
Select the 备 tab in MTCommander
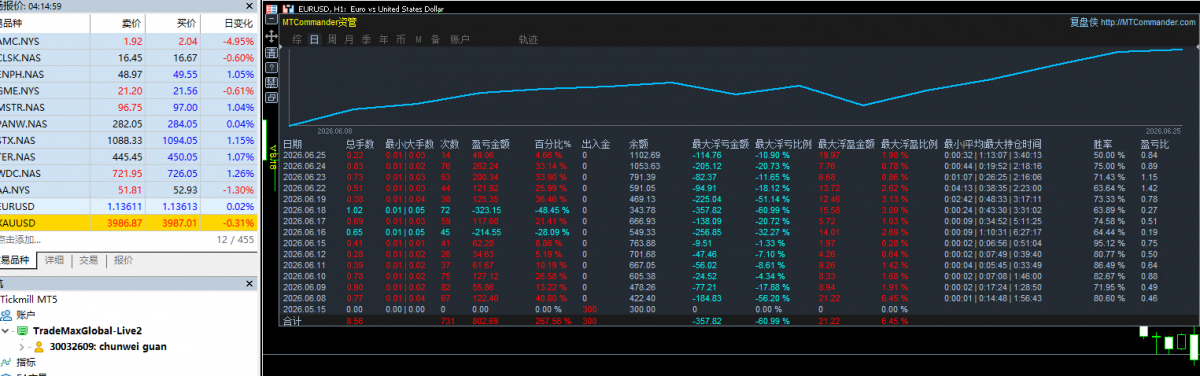tap(435, 40)
